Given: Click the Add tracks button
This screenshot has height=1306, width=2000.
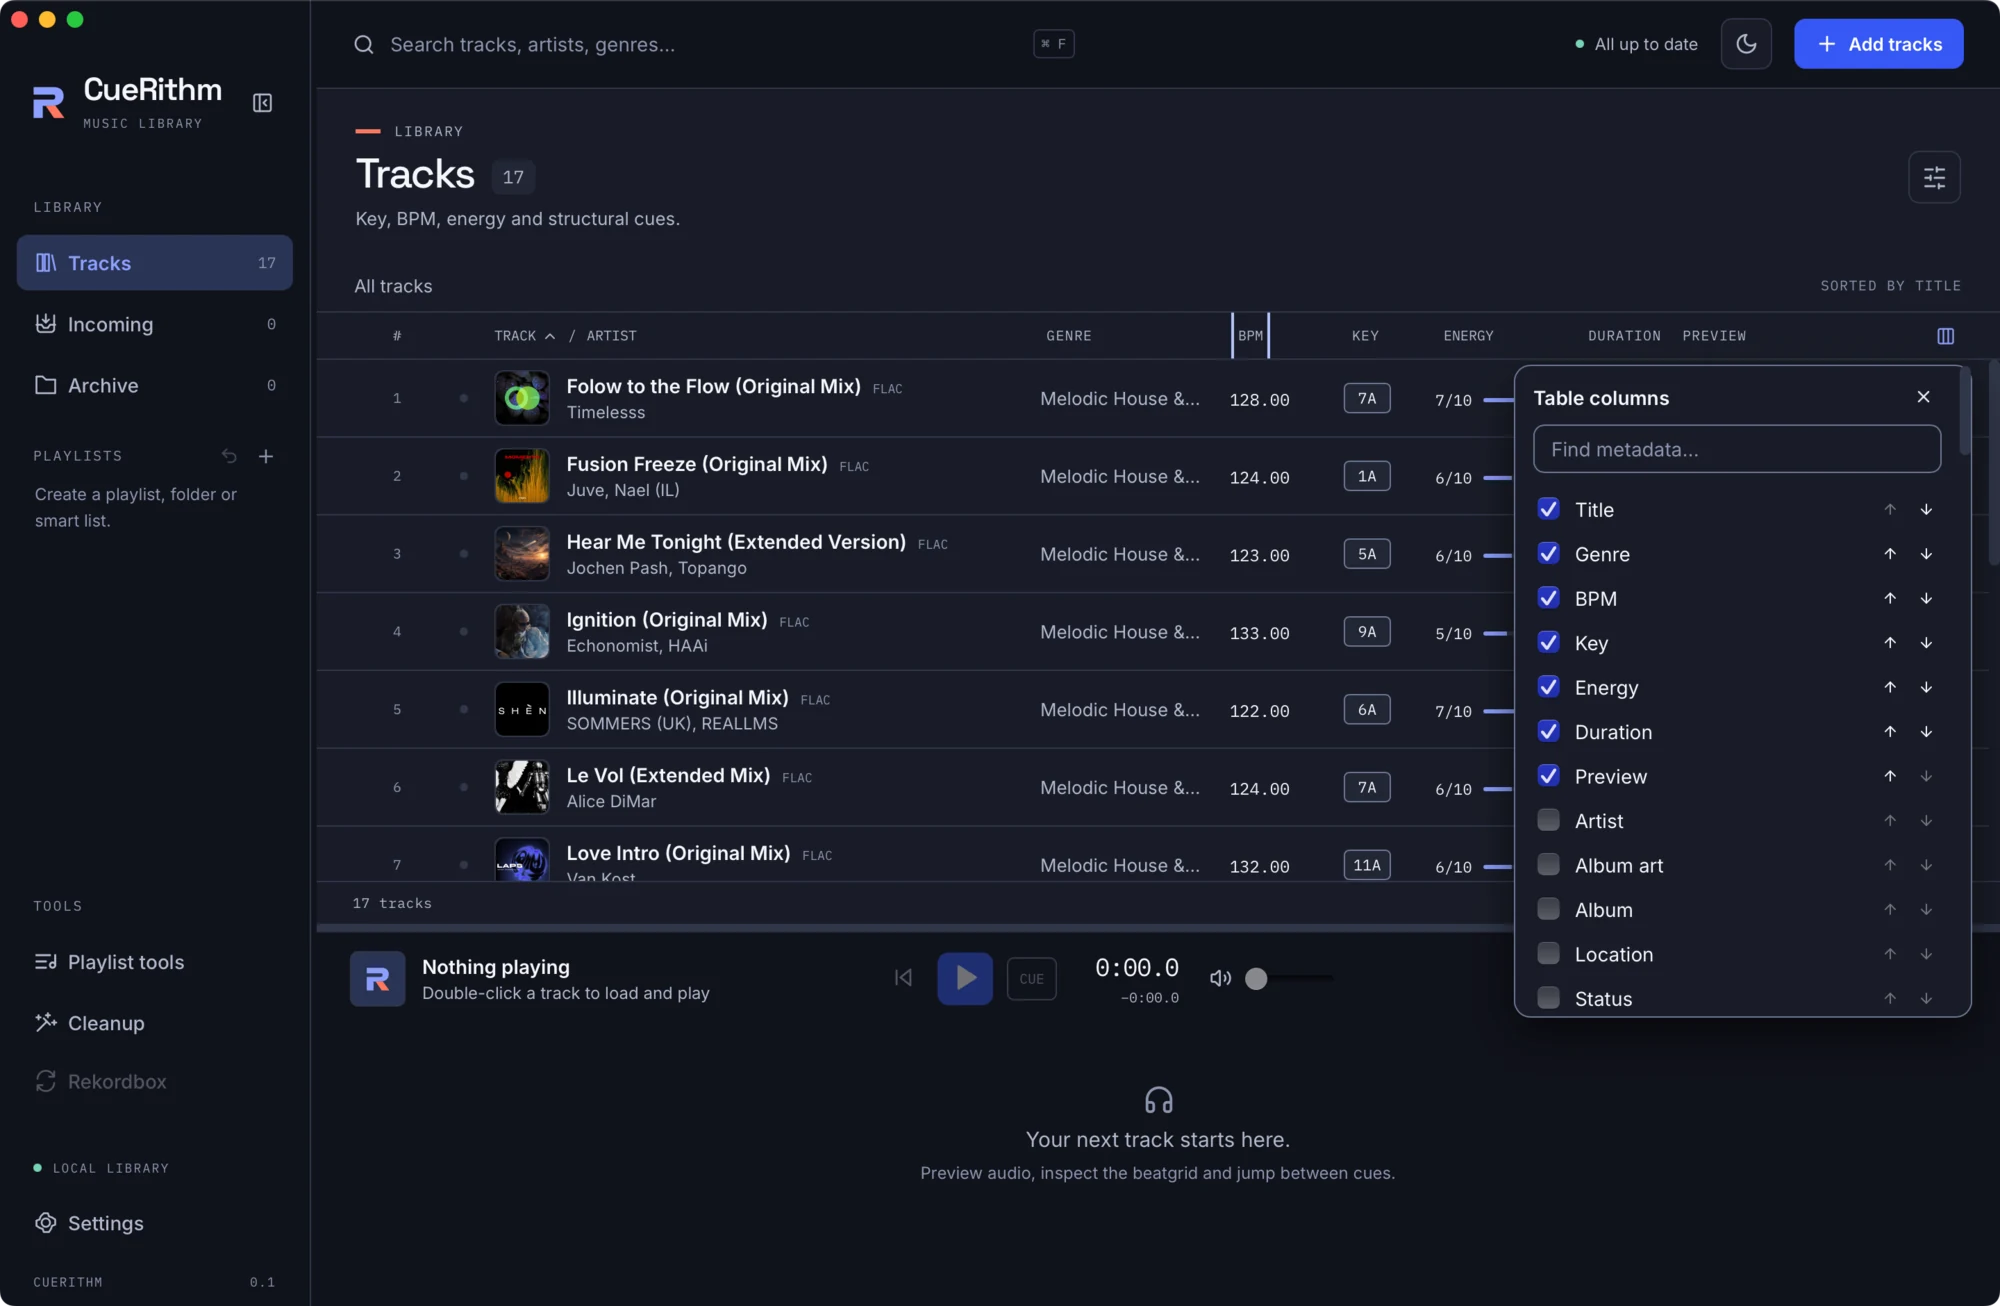Looking at the screenshot, I should click(1878, 44).
